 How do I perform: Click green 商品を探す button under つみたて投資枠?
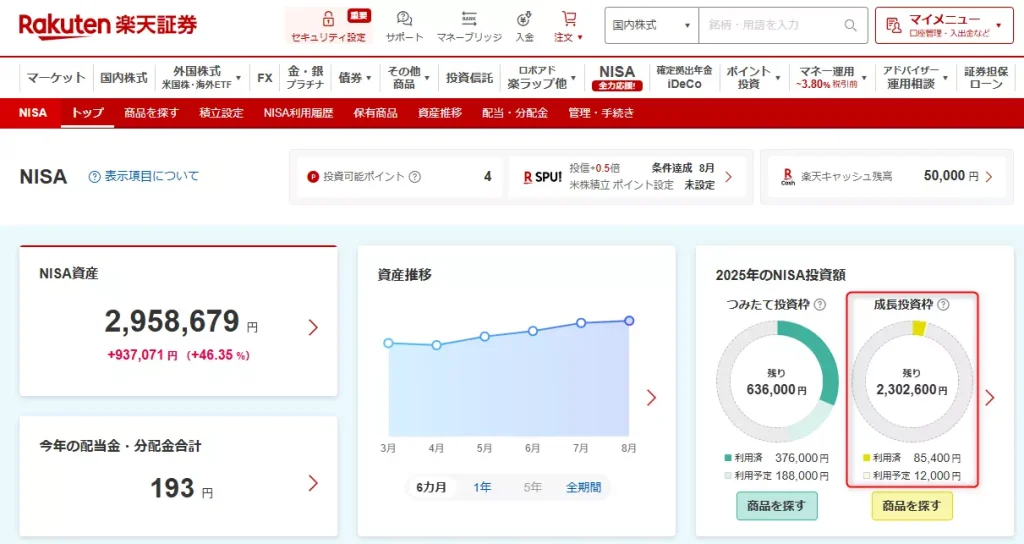click(x=776, y=506)
